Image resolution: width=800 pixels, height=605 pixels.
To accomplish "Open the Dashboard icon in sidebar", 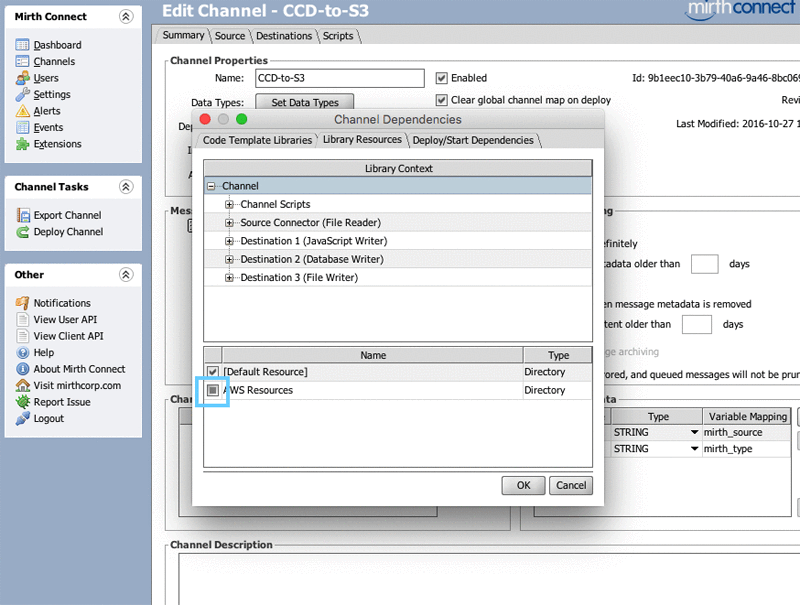I will point(22,45).
